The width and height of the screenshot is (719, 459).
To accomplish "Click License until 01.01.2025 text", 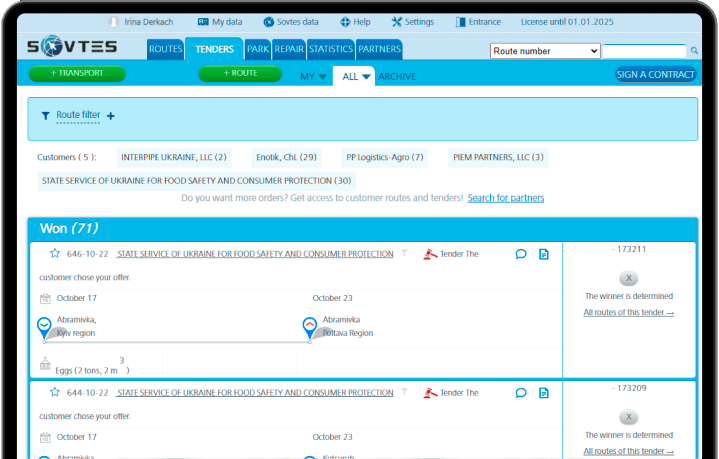I will (x=567, y=22).
